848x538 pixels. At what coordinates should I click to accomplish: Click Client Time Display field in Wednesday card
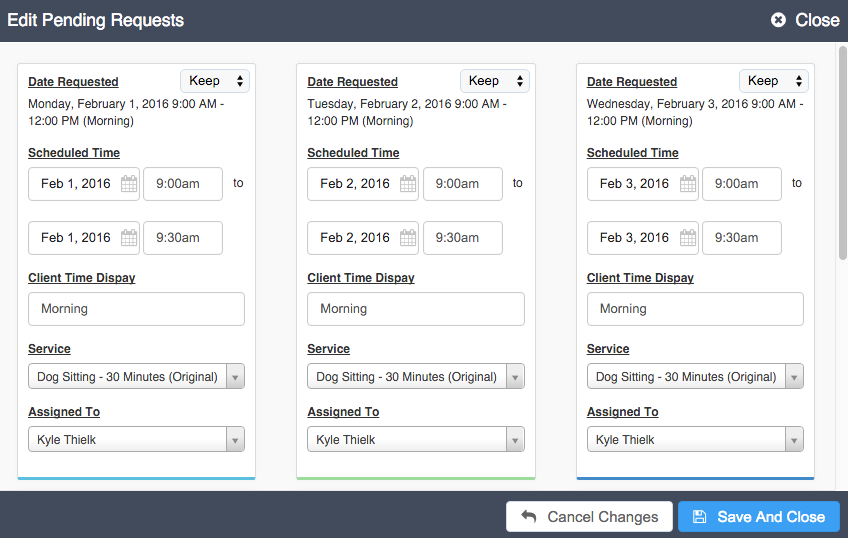pyautogui.click(x=695, y=309)
